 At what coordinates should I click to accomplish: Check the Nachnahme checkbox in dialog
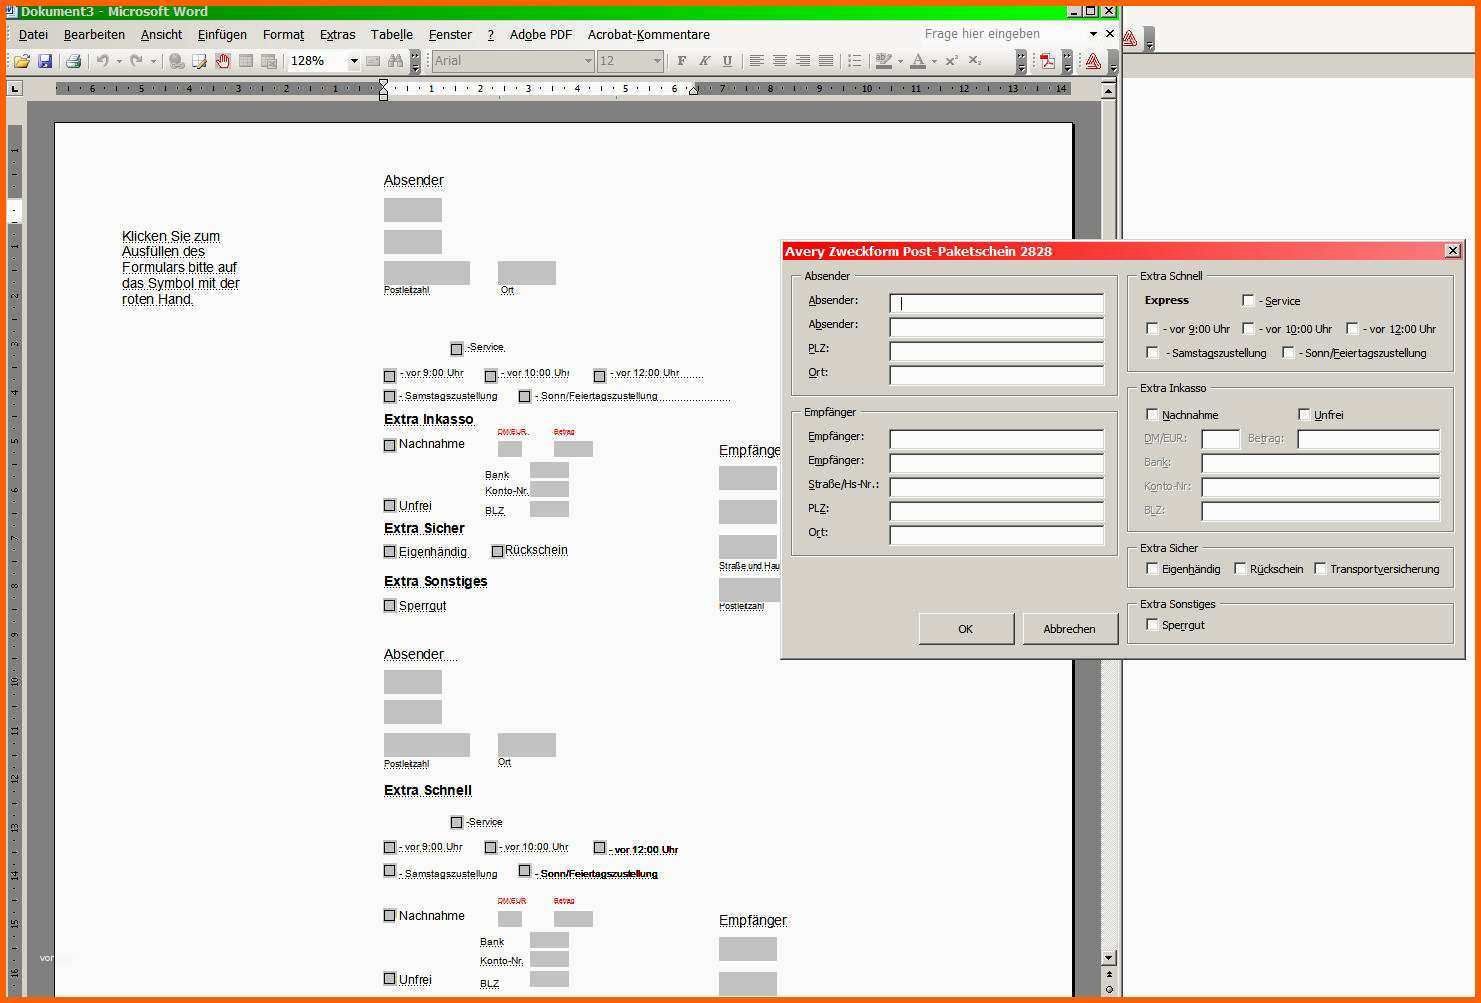(x=1152, y=414)
